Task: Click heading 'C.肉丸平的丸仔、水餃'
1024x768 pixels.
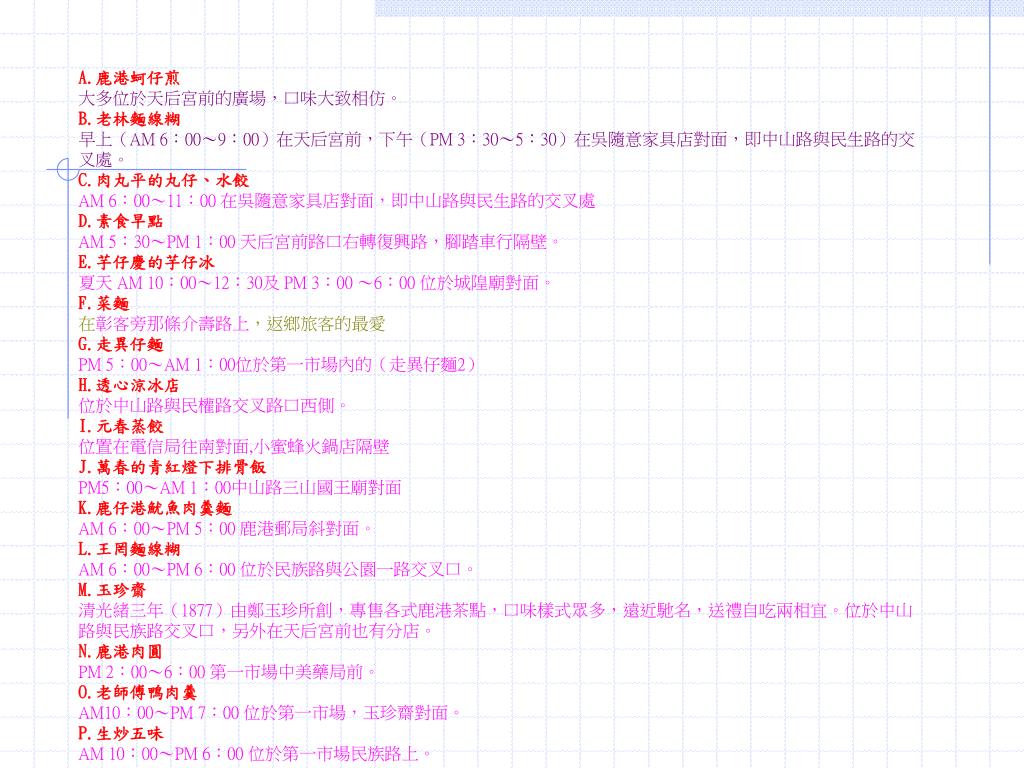Action: tap(163, 180)
